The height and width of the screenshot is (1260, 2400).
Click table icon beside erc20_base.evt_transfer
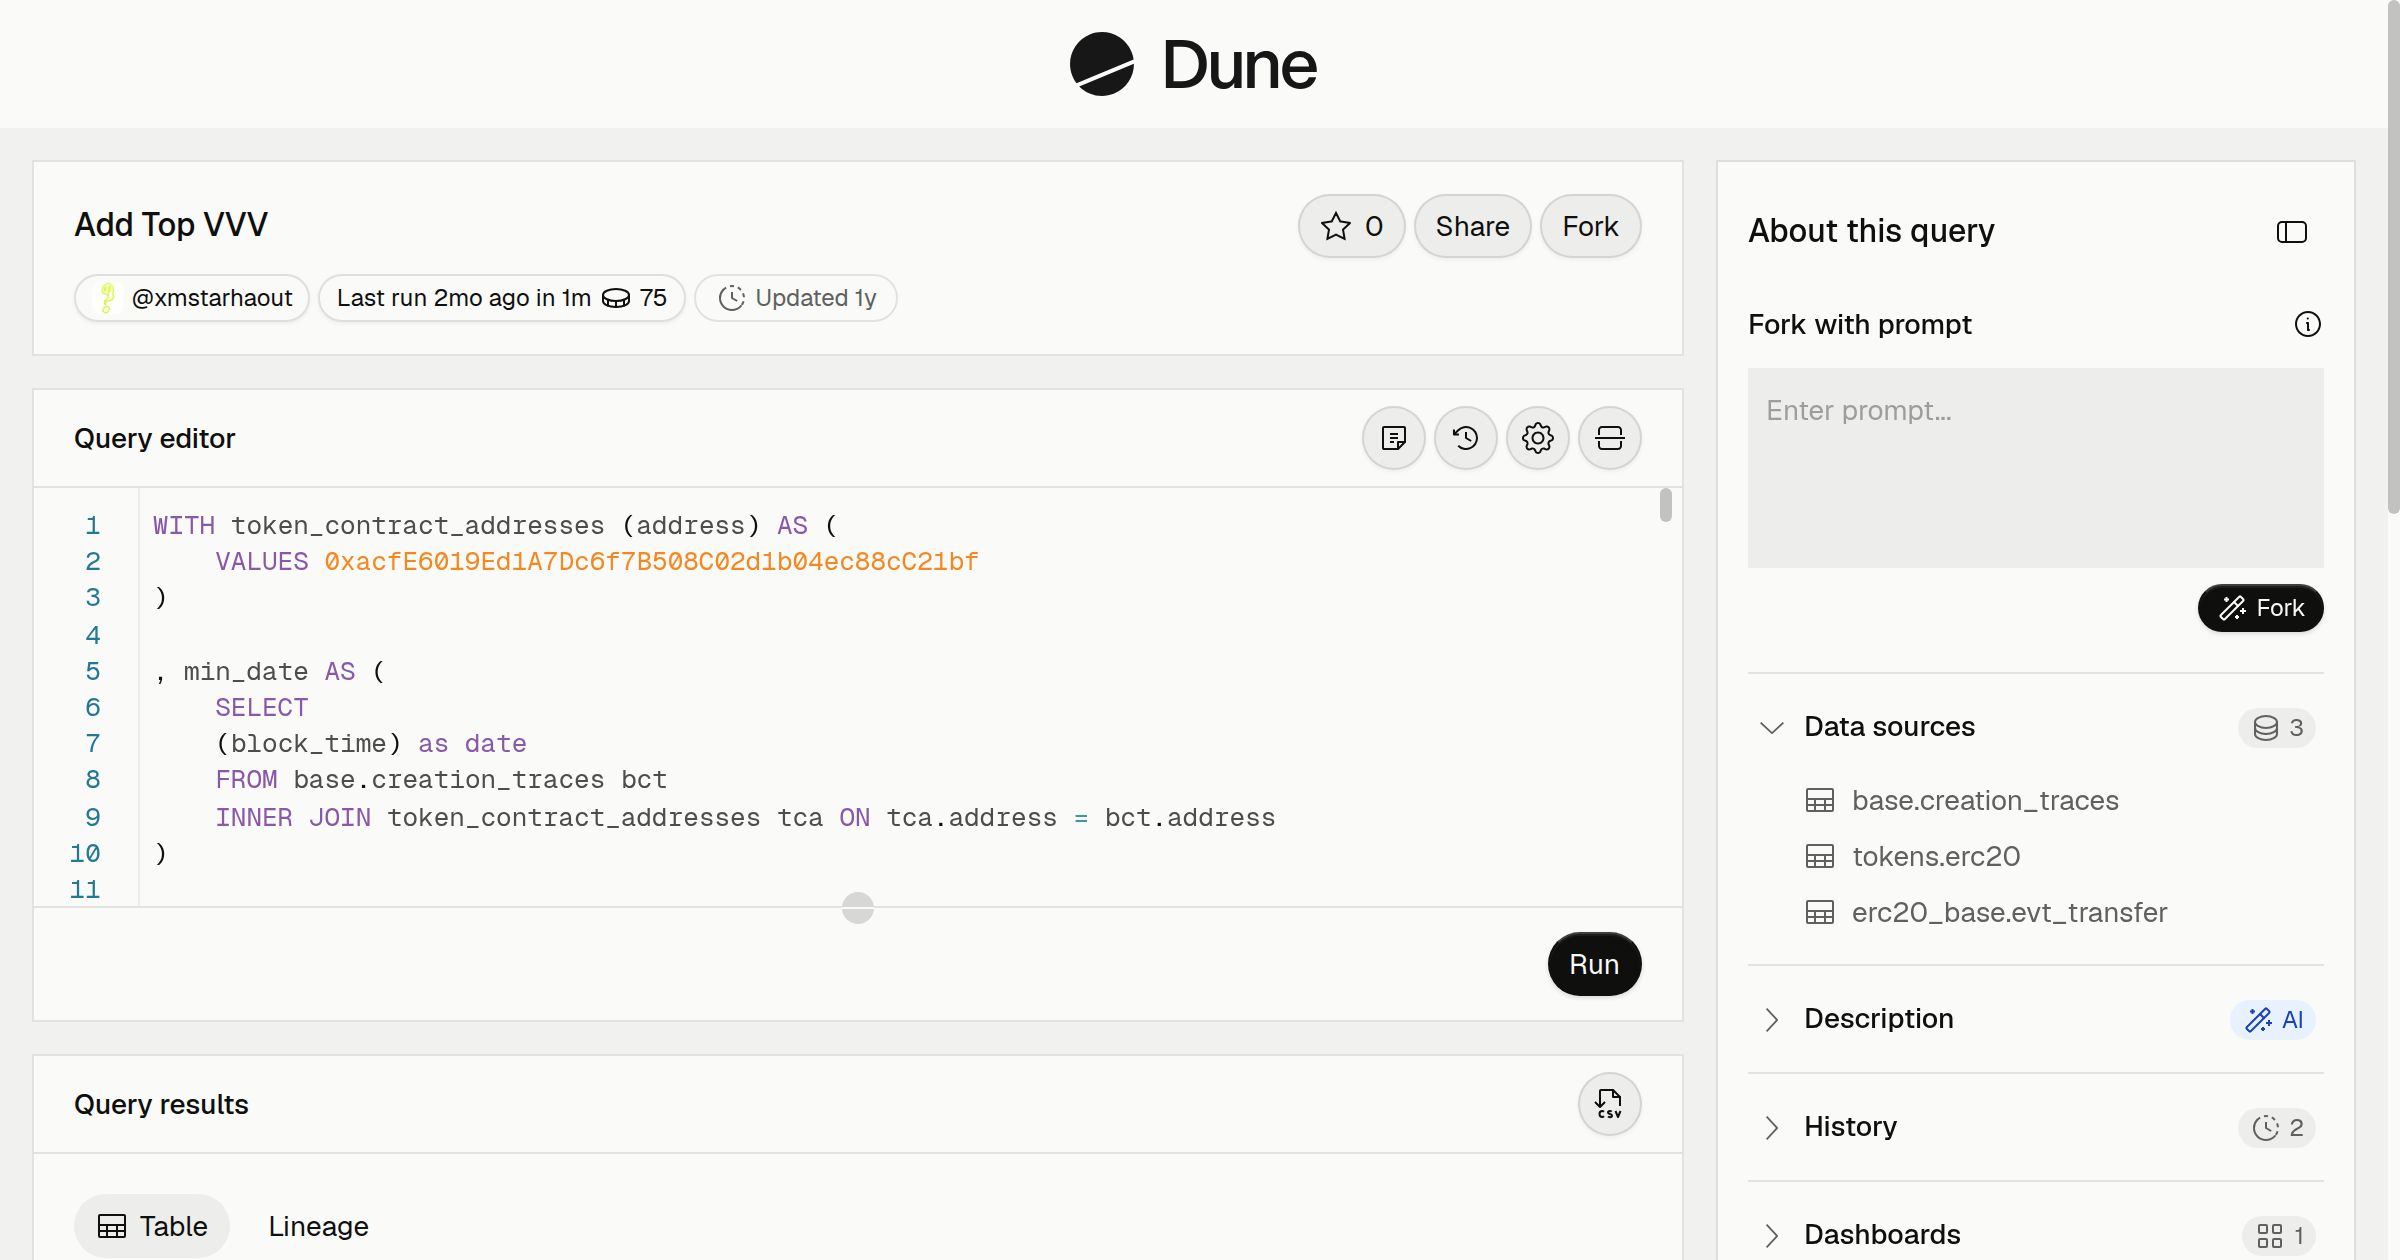[x=1820, y=912]
